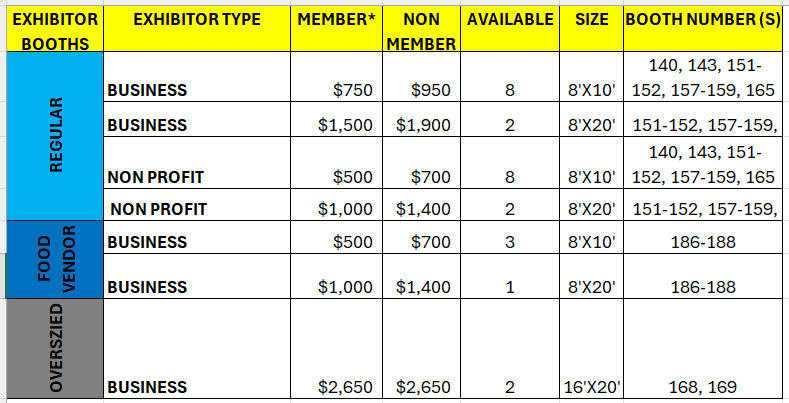Select the $1,900 non member price cell
The image size is (789, 403).
tap(421, 119)
